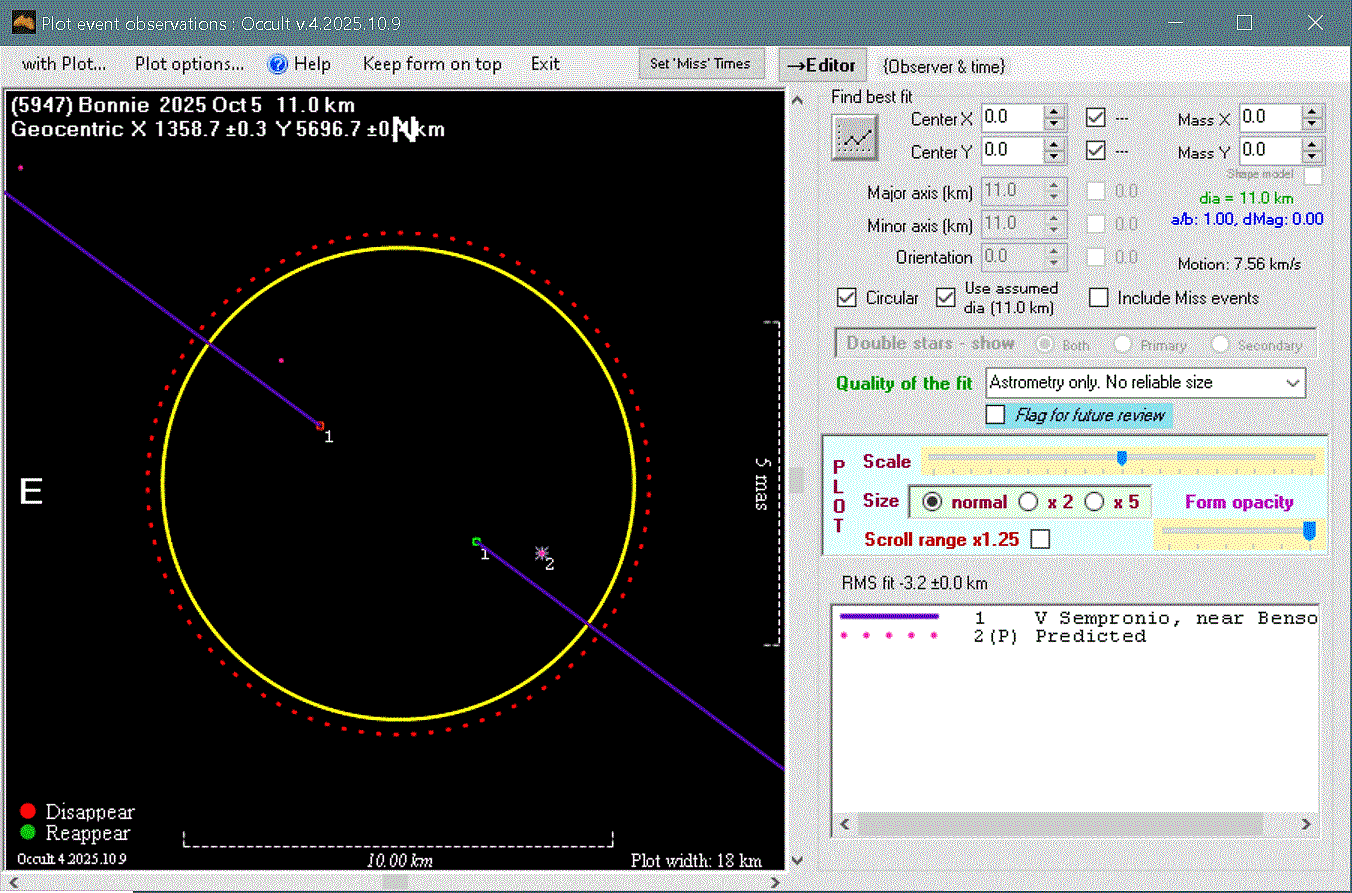Click the red disappear event marker on plot

[320, 426]
